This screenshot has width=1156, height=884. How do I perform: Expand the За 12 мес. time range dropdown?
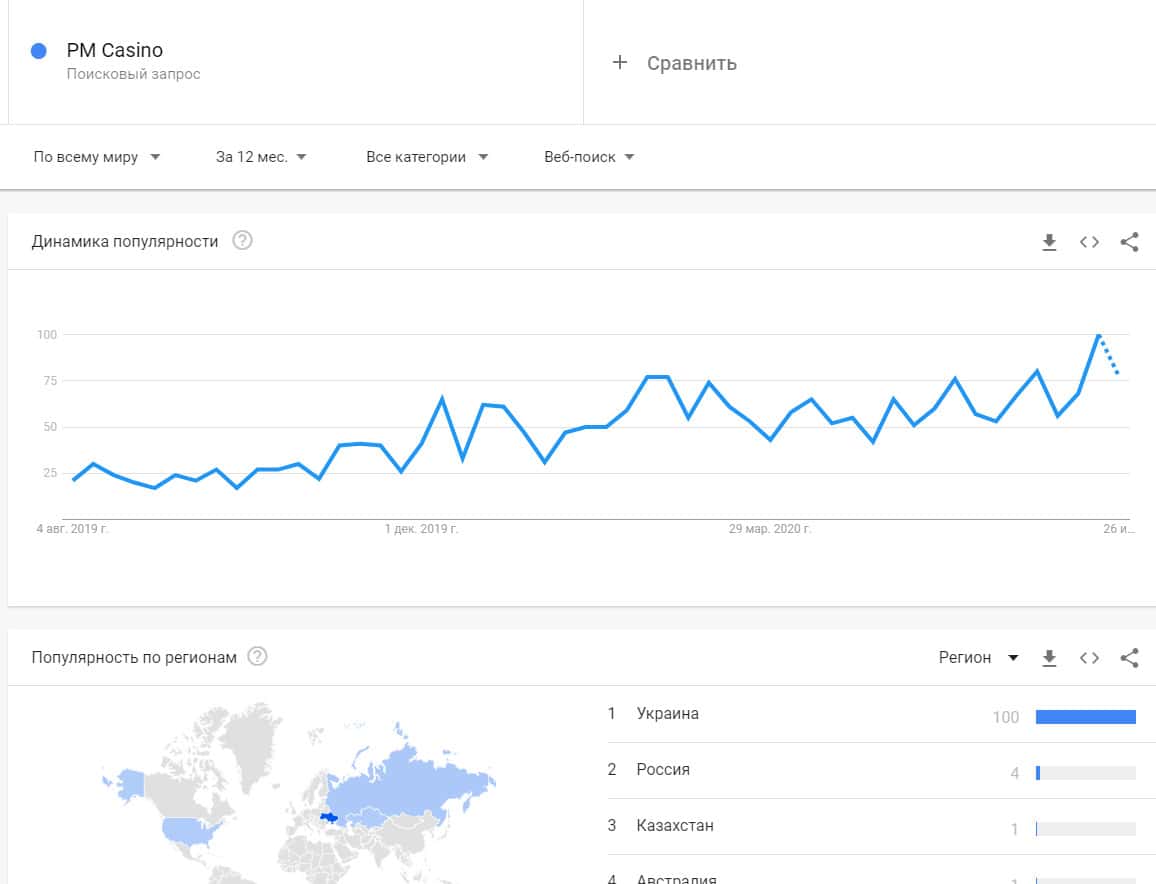(261, 157)
